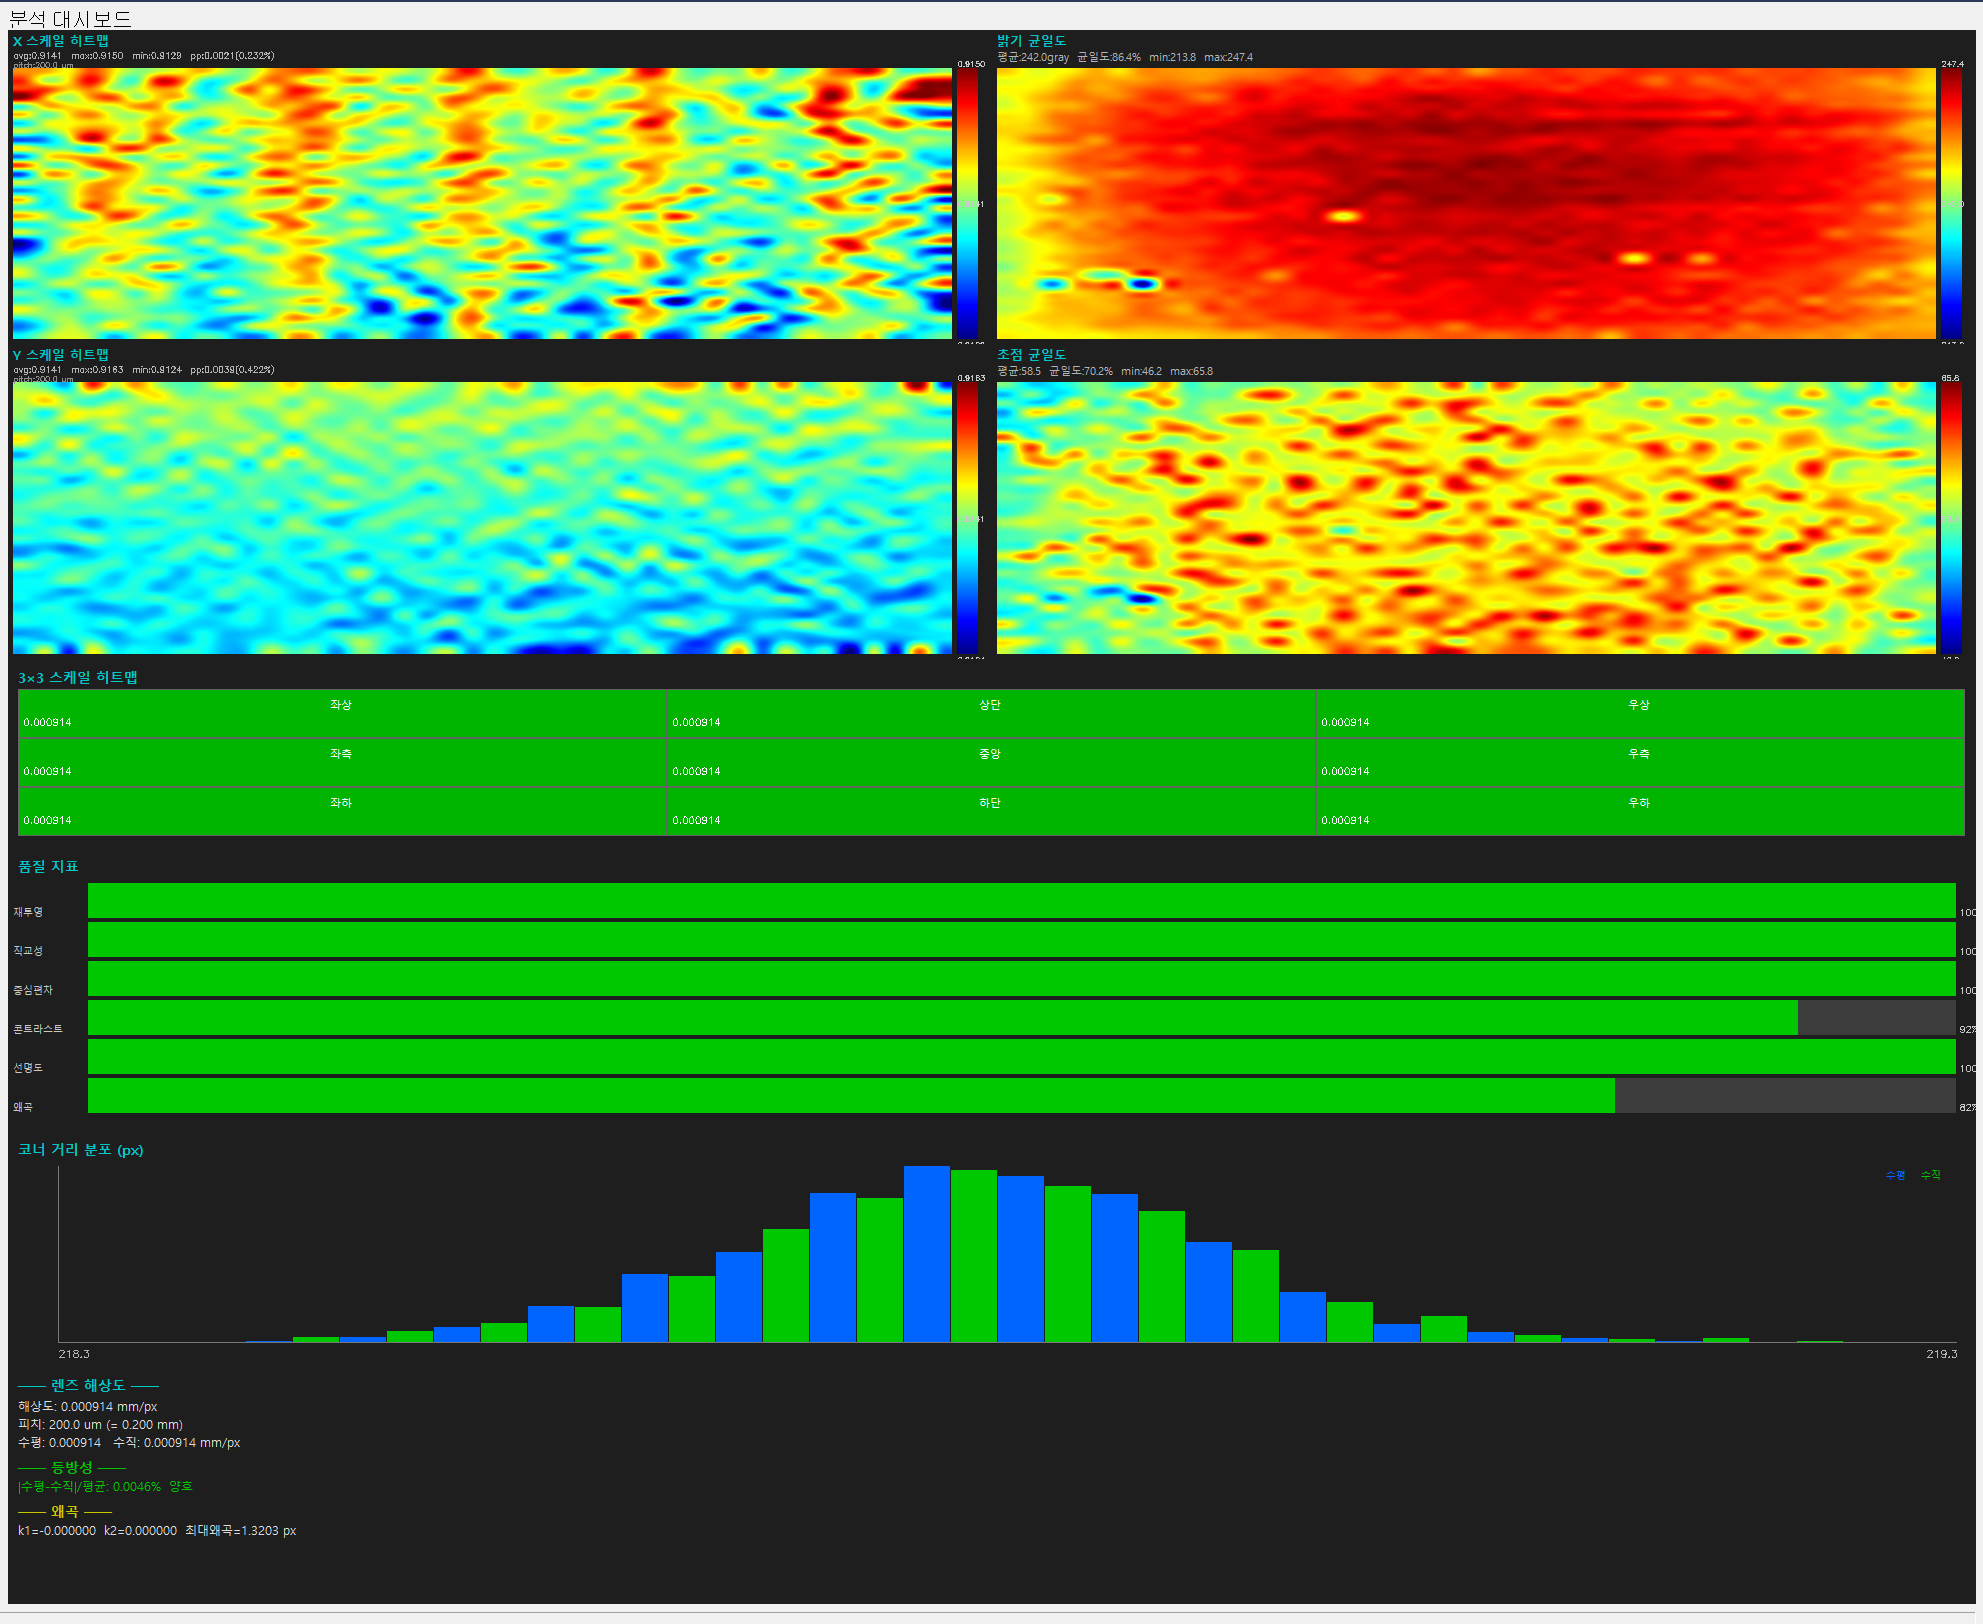
Task: Click the 직교성 quality bar
Action: pyautogui.click(x=1022, y=939)
